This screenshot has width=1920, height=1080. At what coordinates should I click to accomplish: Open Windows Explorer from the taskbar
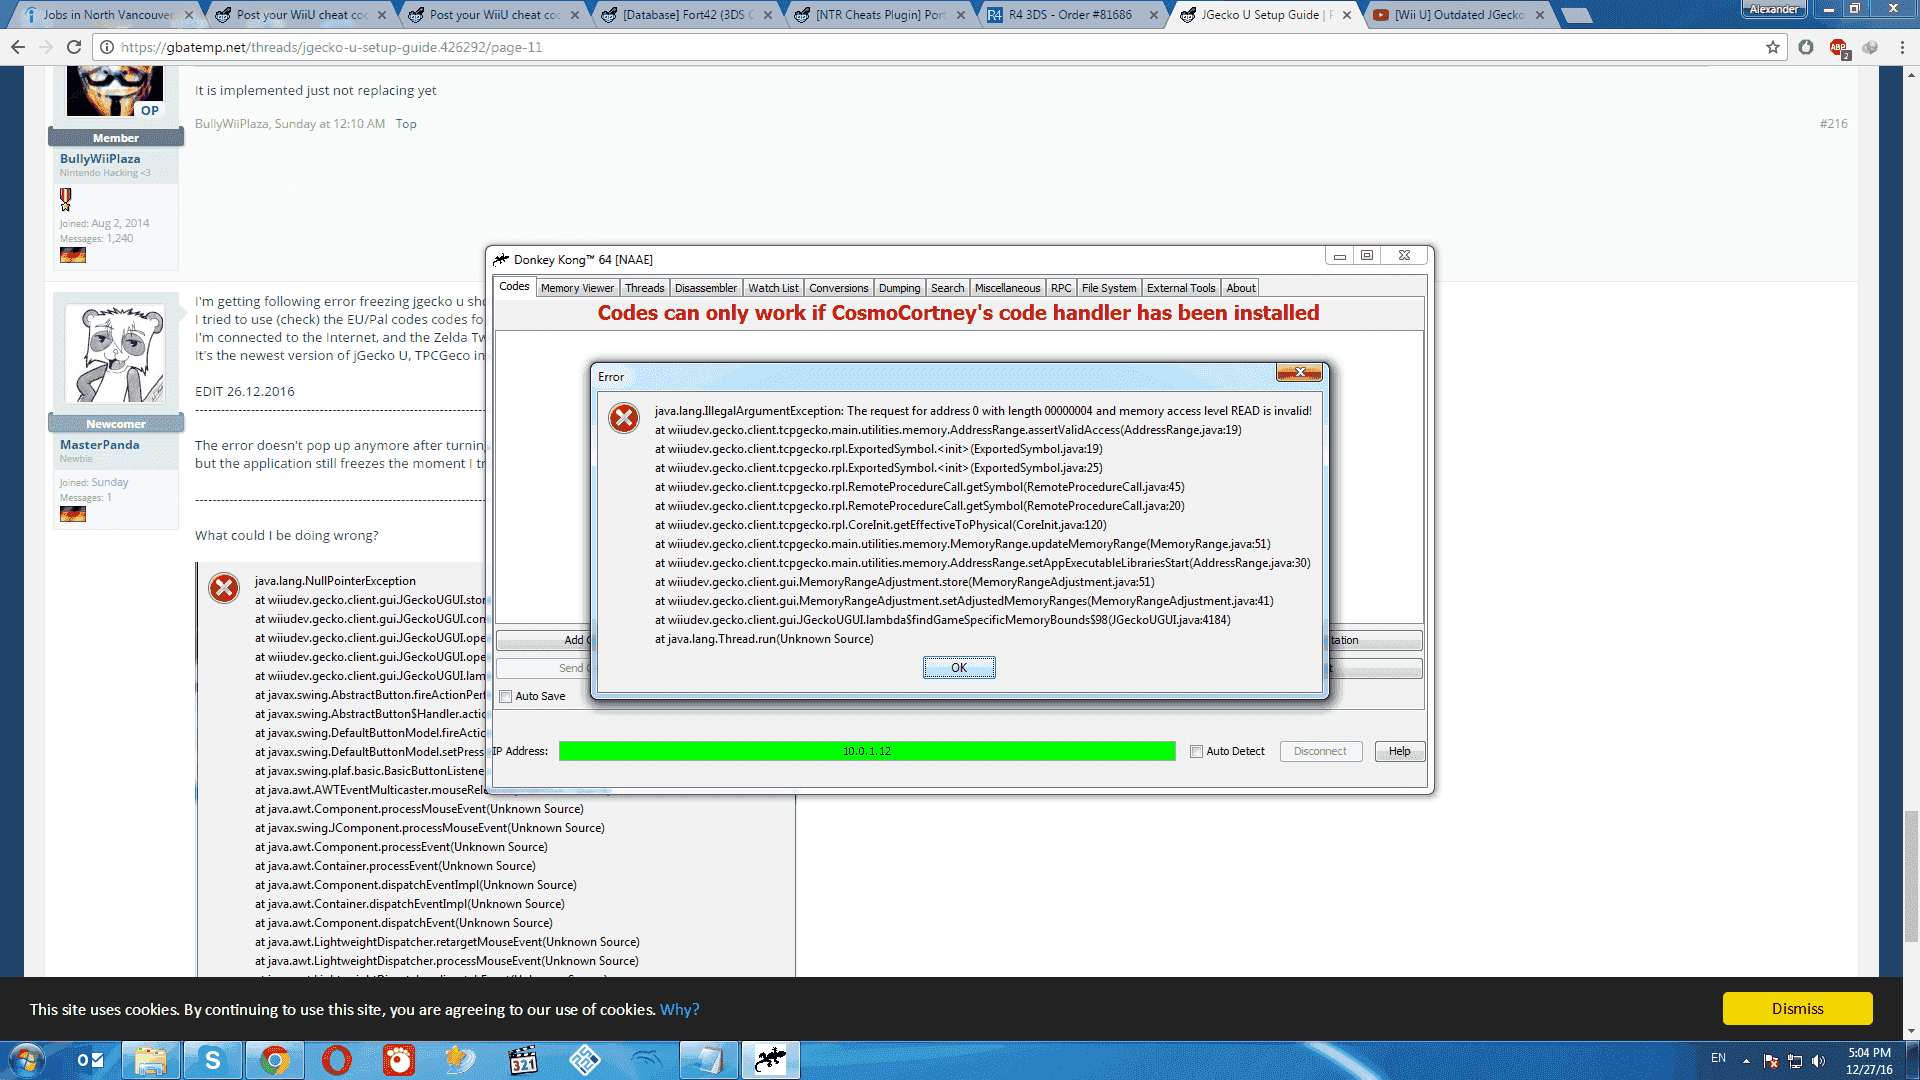(150, 1060)
